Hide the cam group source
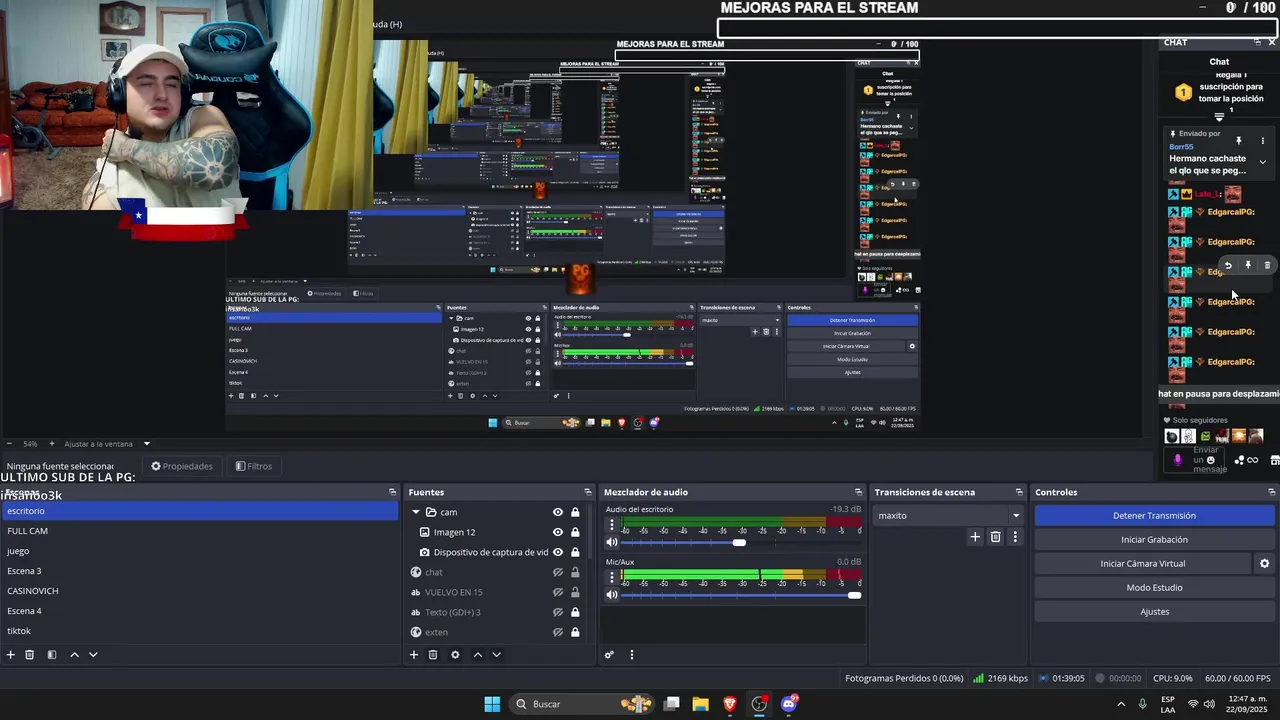The width and height of the screenshot is (1280, 720). coord(558,512)
